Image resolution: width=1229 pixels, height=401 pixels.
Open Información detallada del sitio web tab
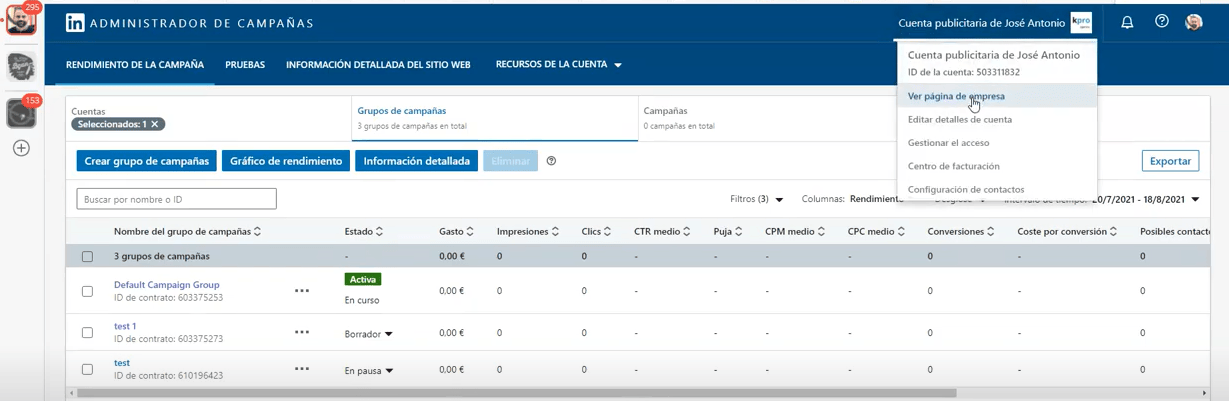point(378,64)
